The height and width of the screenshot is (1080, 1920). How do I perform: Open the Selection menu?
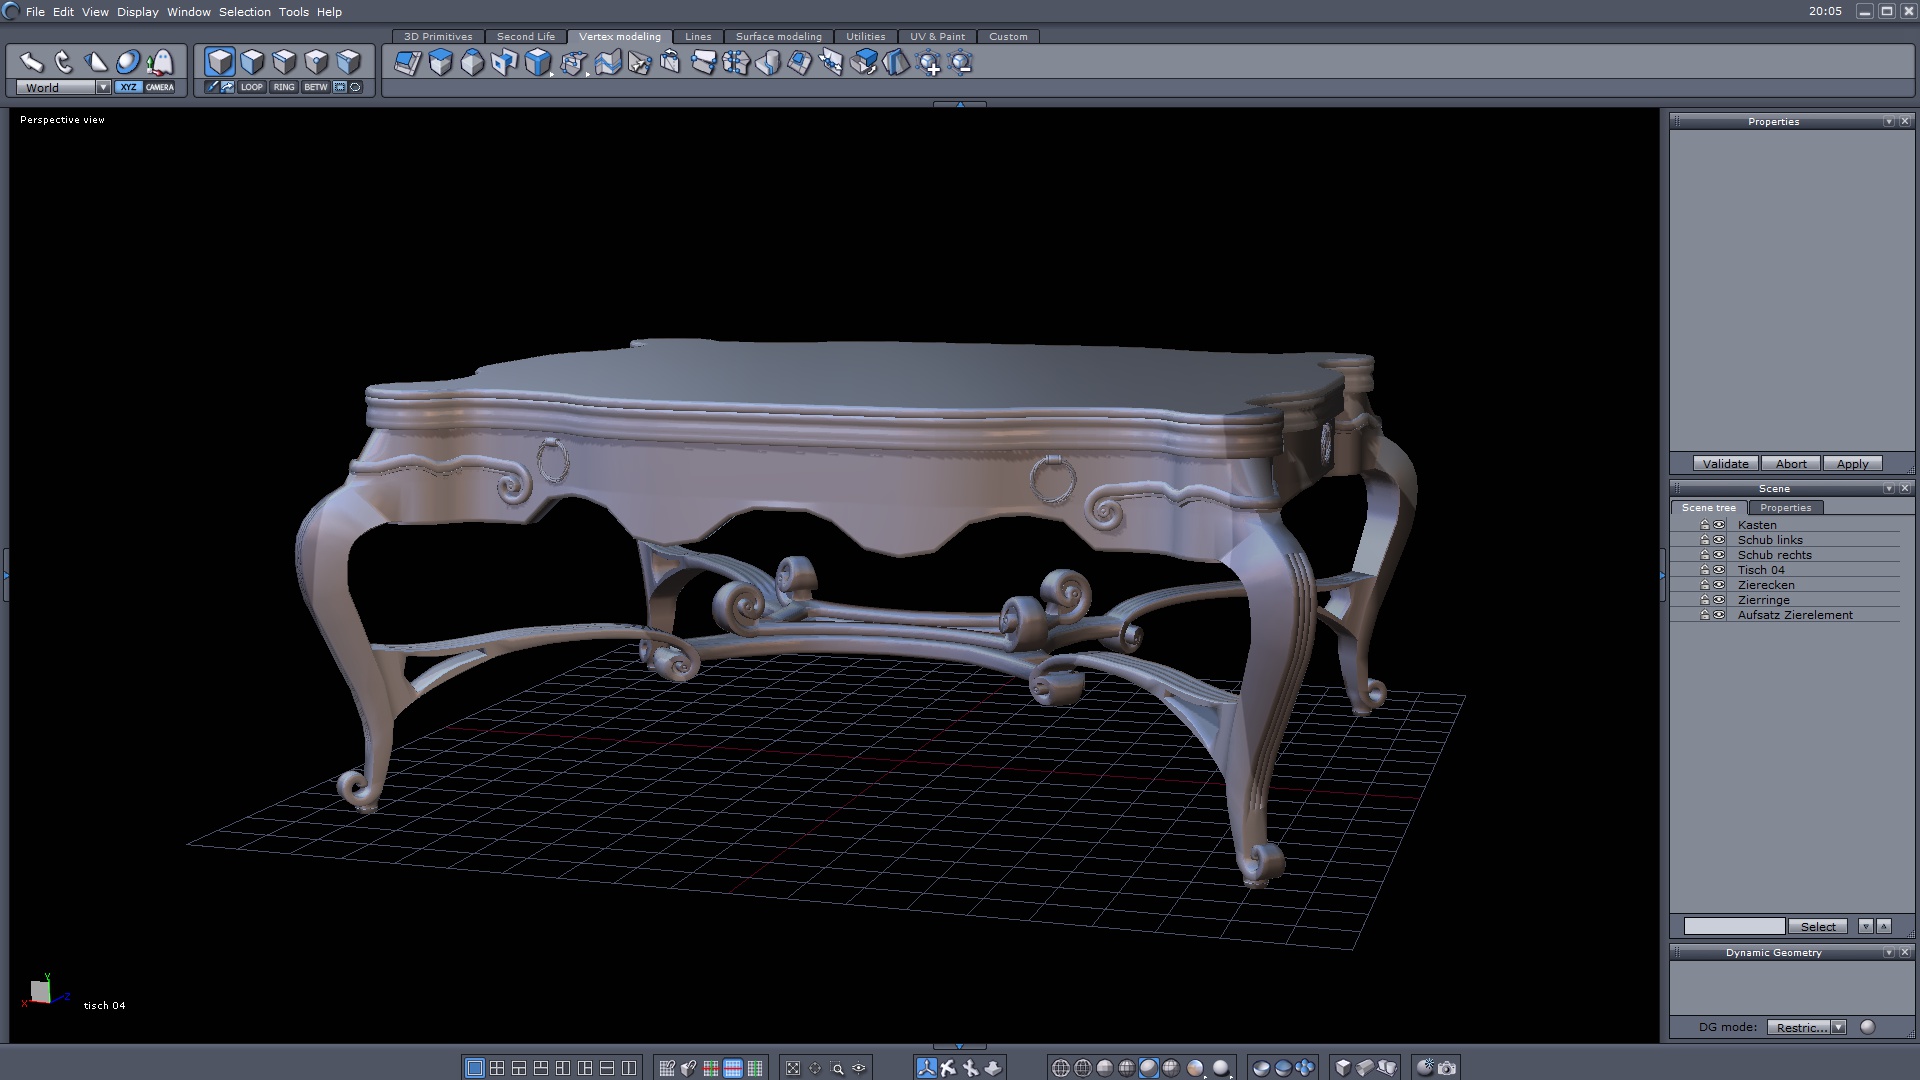pyautogui.click(x=245, y=12)
